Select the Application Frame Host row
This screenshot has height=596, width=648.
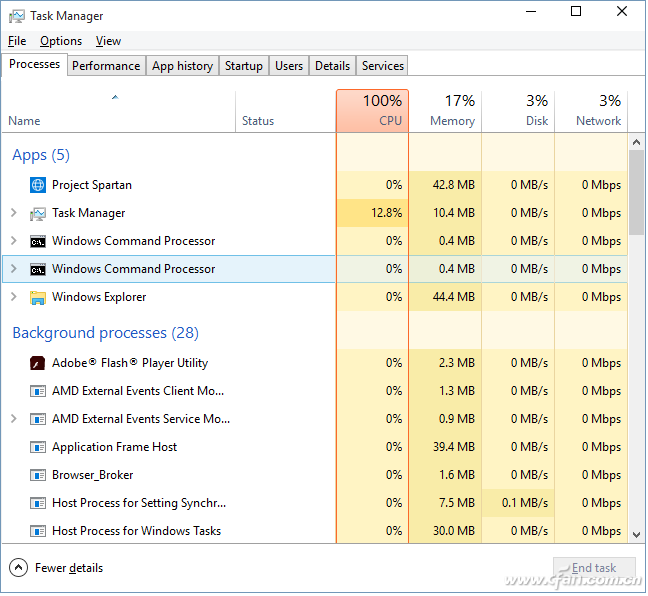click(x=315, y=448)
